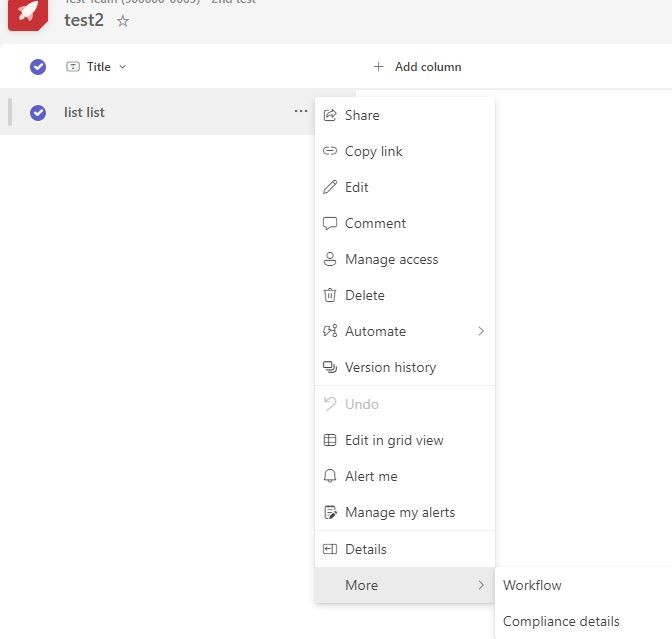Click the Undo arrow icon
The width and height of the screenshot is (672, 639).
(330, 404)
